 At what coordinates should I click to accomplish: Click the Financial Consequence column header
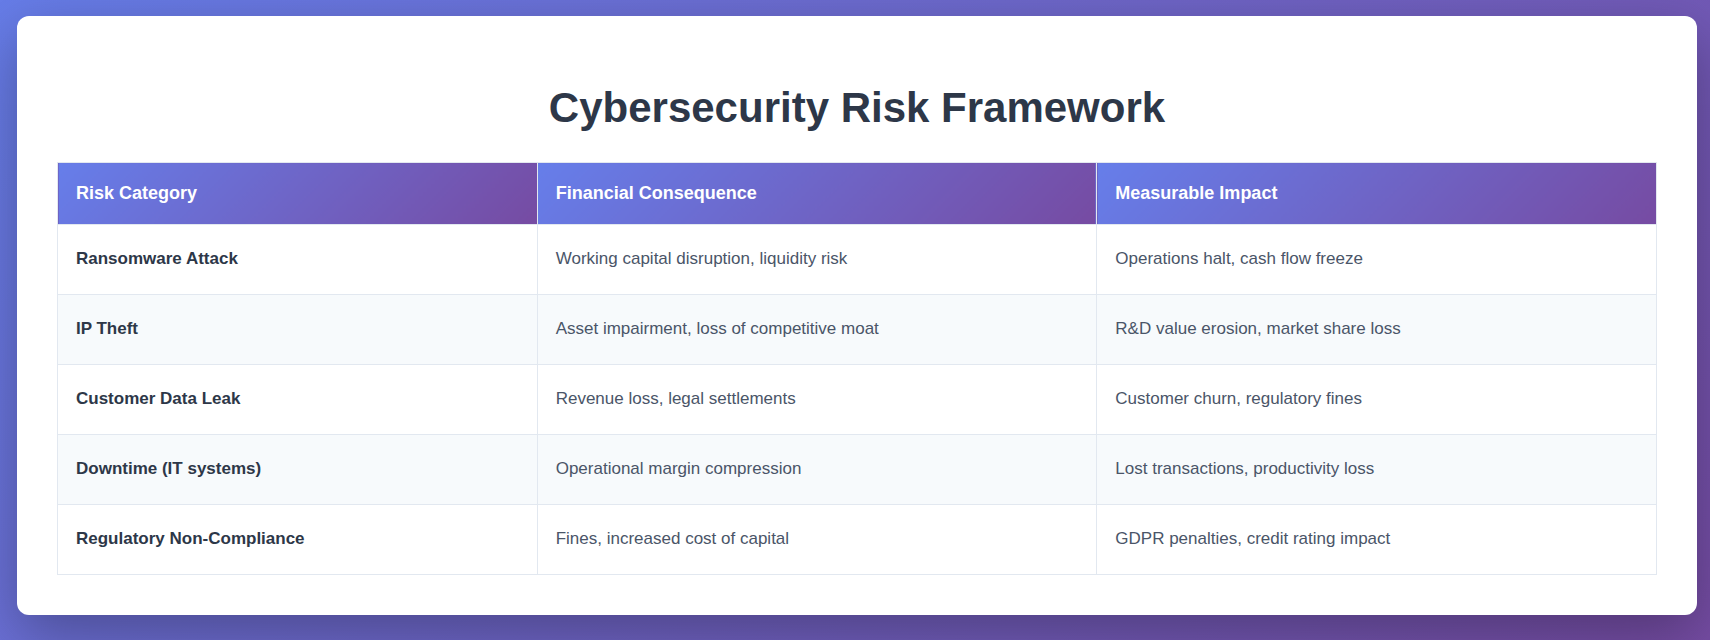pyautogui.click(x=656, y=193)
